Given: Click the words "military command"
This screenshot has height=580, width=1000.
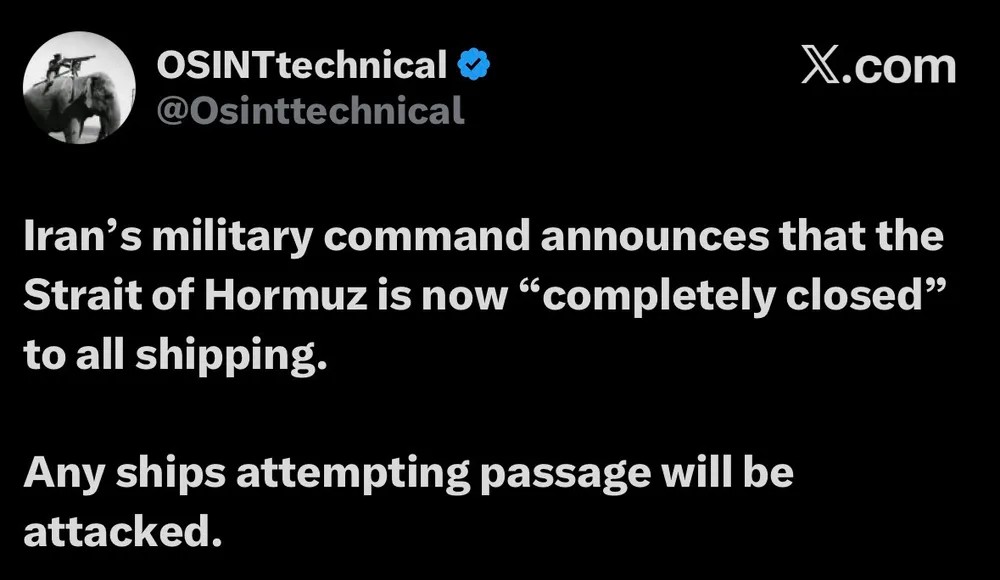Looking at the screenshot, I should [x=341, y=237].
